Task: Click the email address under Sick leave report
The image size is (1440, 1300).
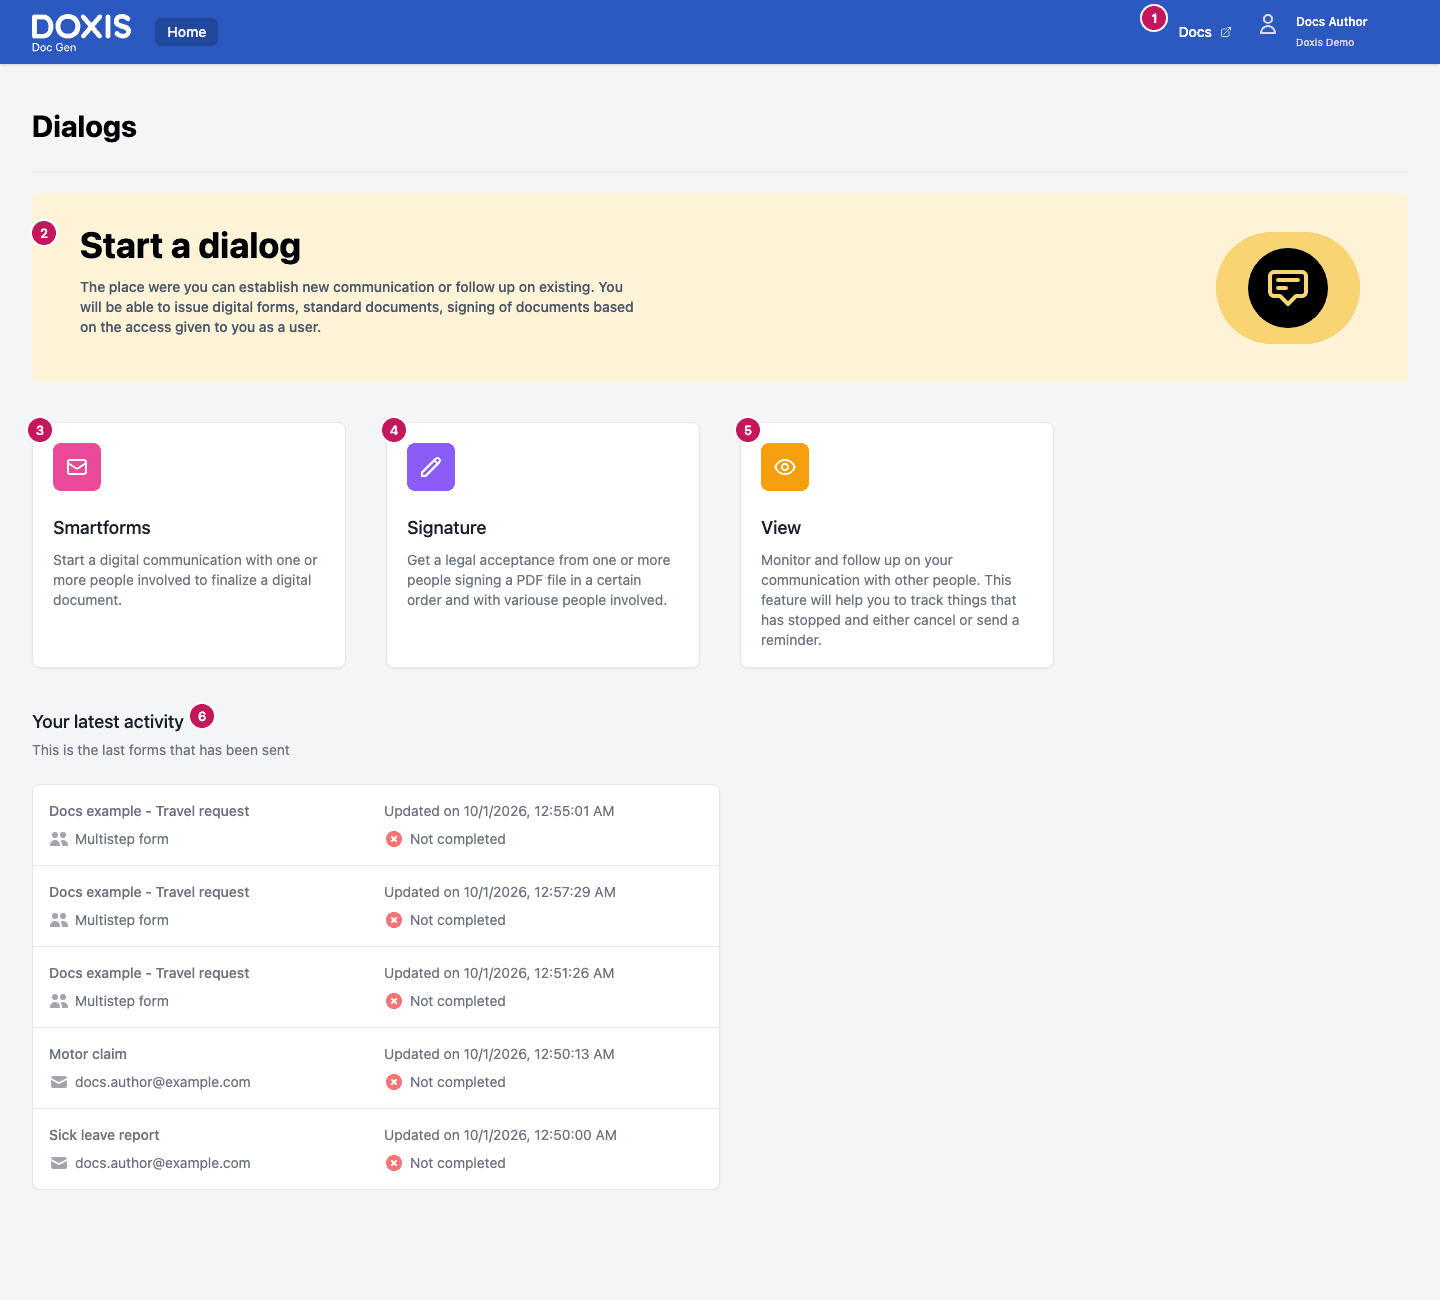Action: click(x=163, y=1163)
